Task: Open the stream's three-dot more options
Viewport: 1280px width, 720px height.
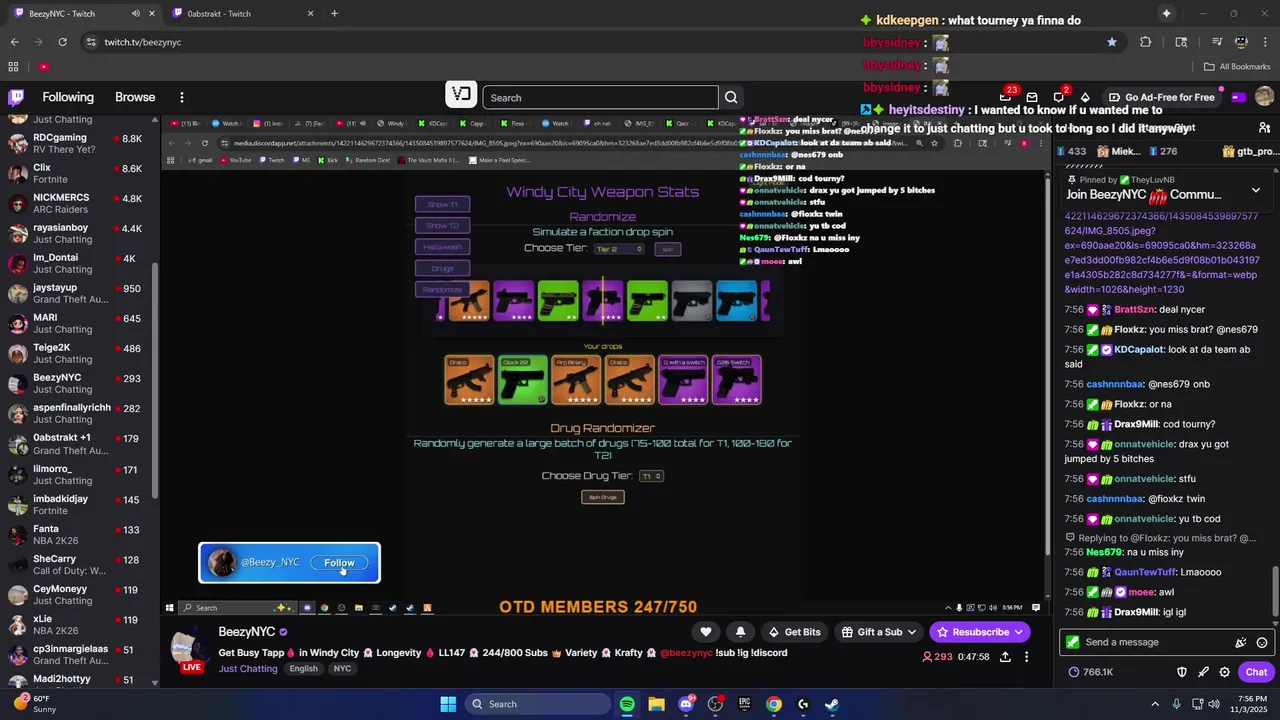Action: pos(1026,657)
